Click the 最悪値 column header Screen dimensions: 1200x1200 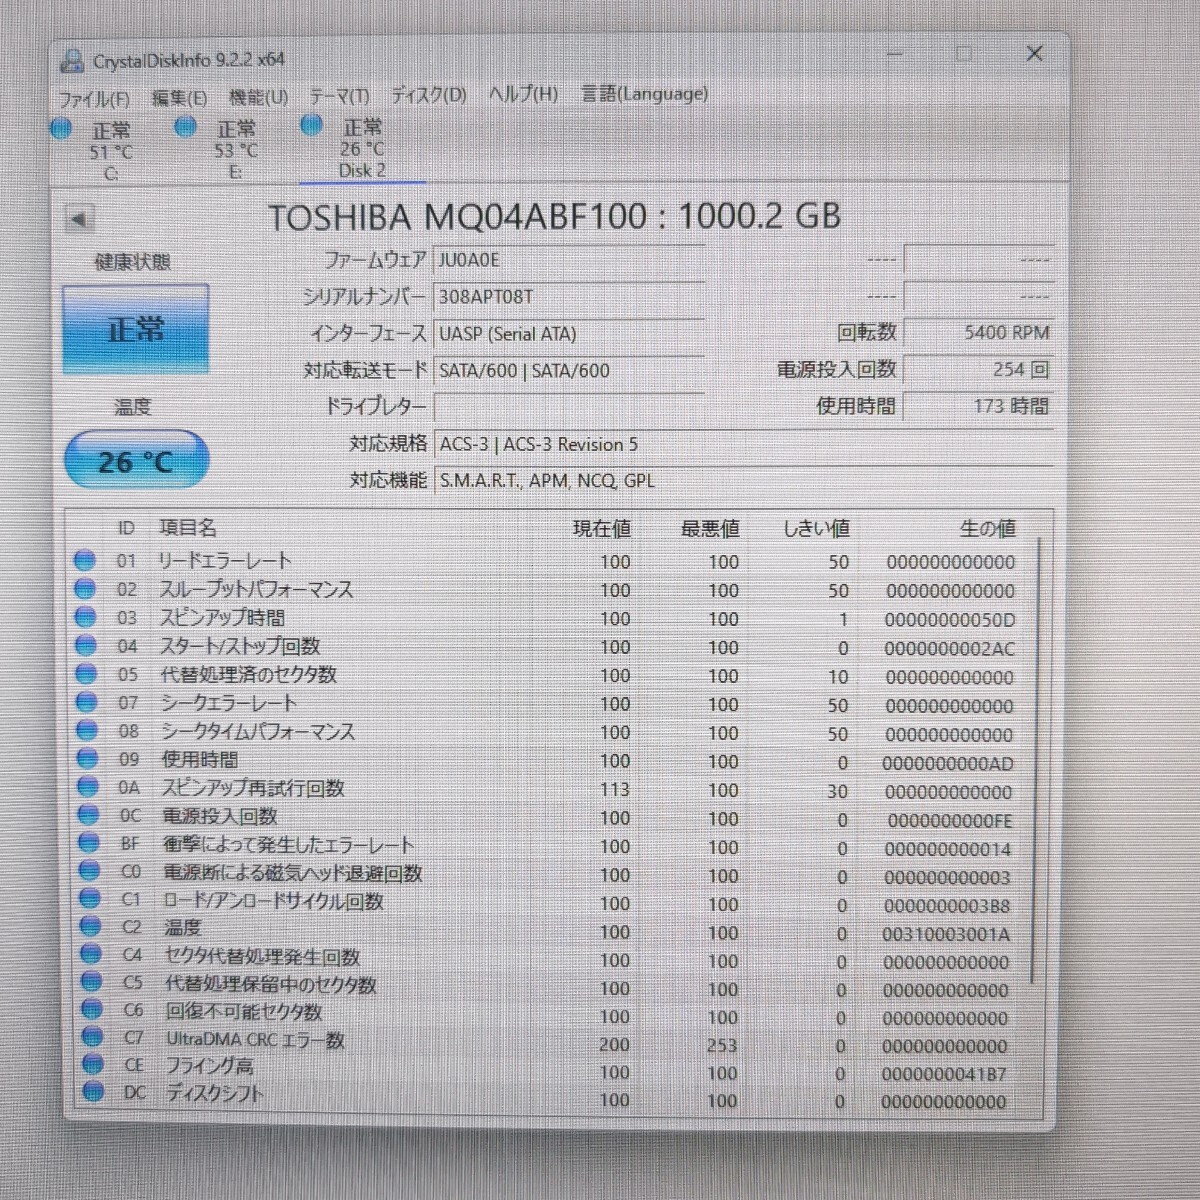pyautogui.click(x=710, y=529)
